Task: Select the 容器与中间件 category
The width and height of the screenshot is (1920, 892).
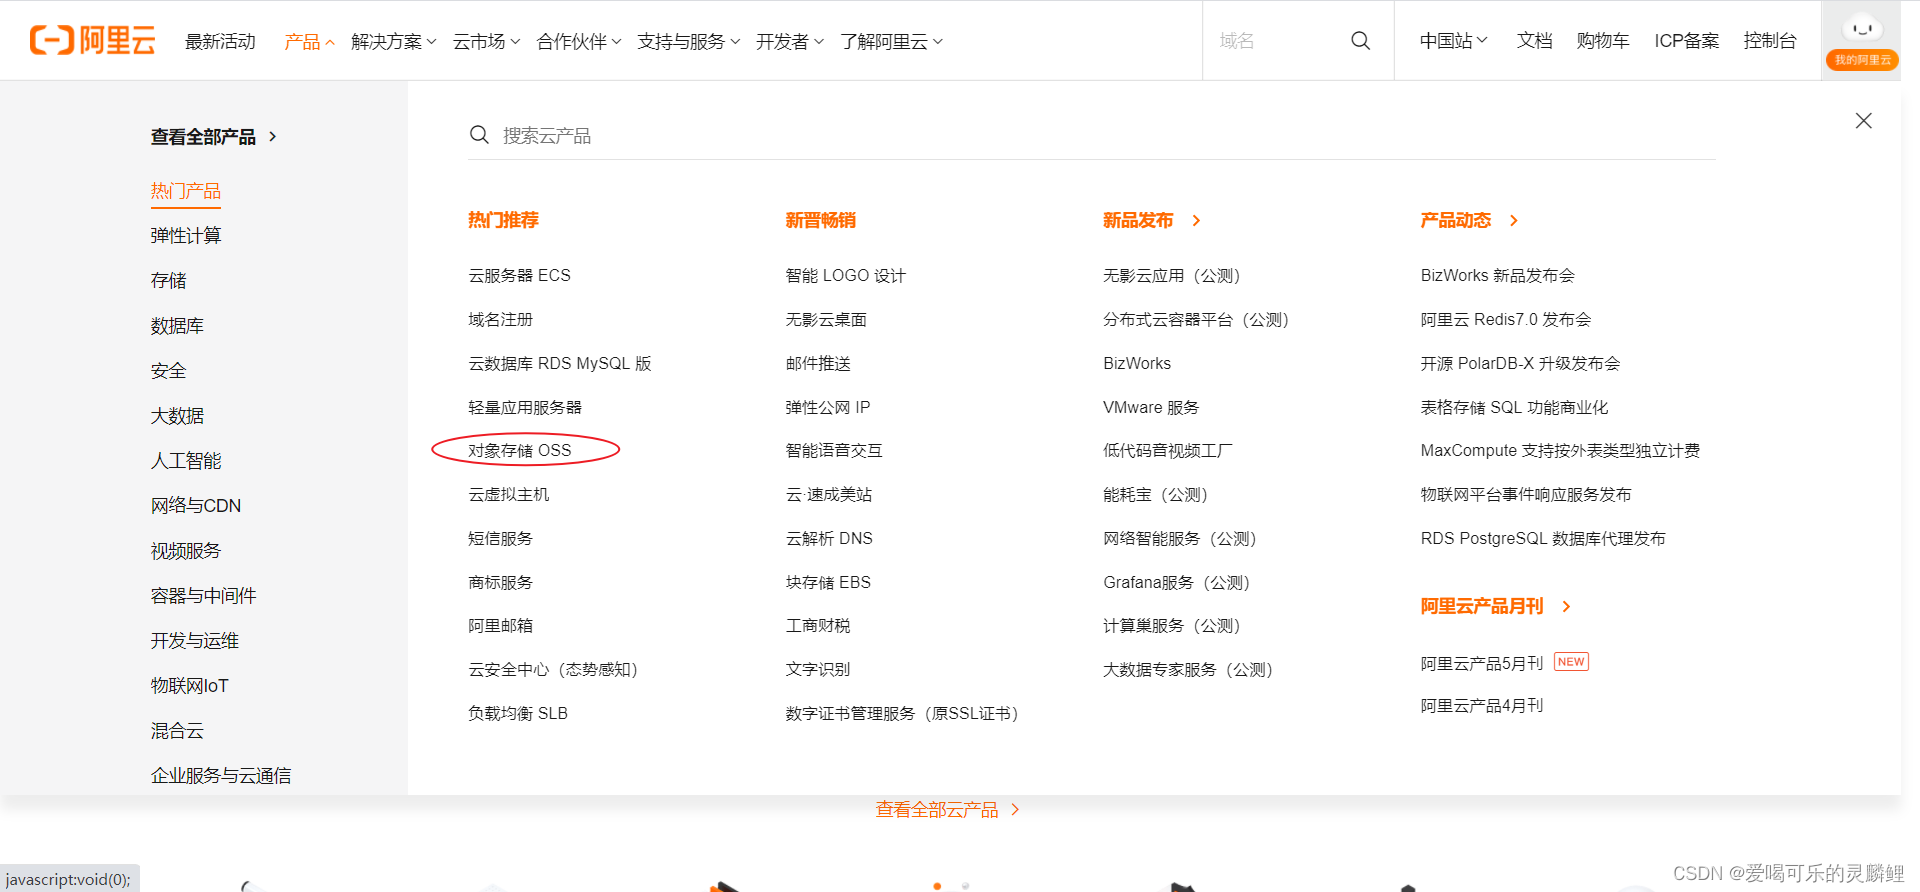Action: click(203, 596)
